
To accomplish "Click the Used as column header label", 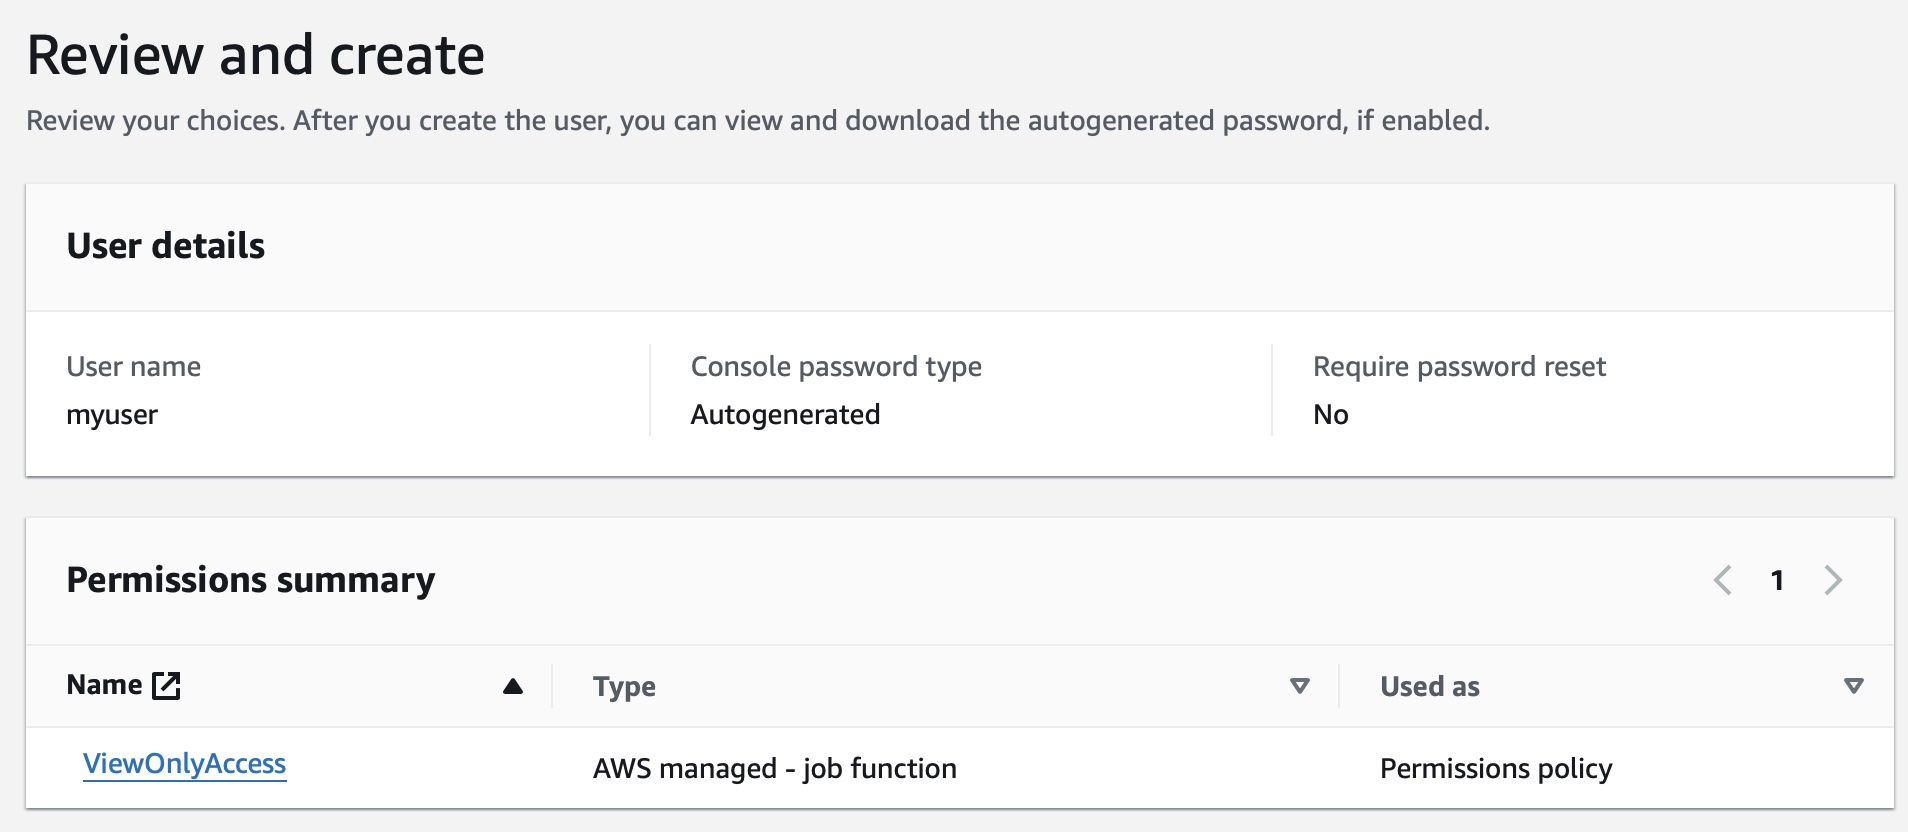I will point(1430,687).
